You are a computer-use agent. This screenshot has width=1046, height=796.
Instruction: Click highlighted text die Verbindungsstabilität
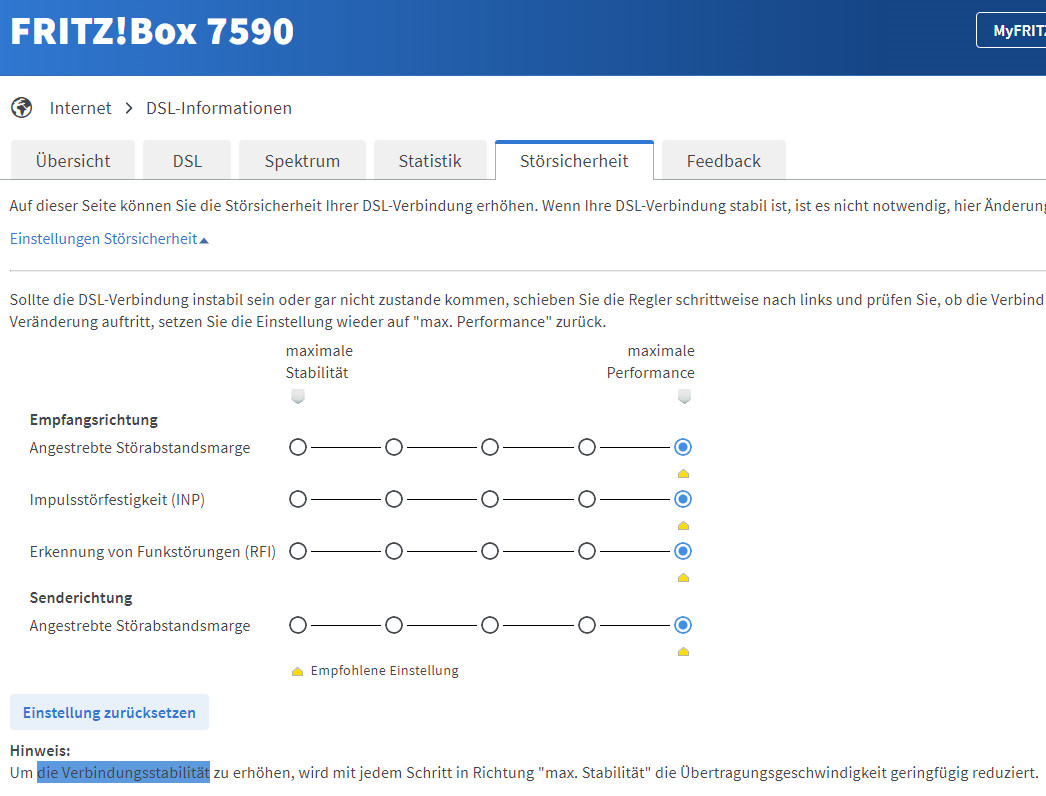point(123,773)
